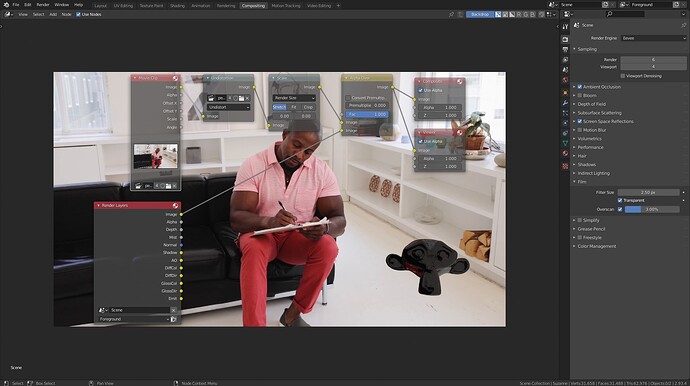This screenshot has height=386, width=690.
Task: Click the Movie Clip node preview icon
Action: tap(175, 78)
